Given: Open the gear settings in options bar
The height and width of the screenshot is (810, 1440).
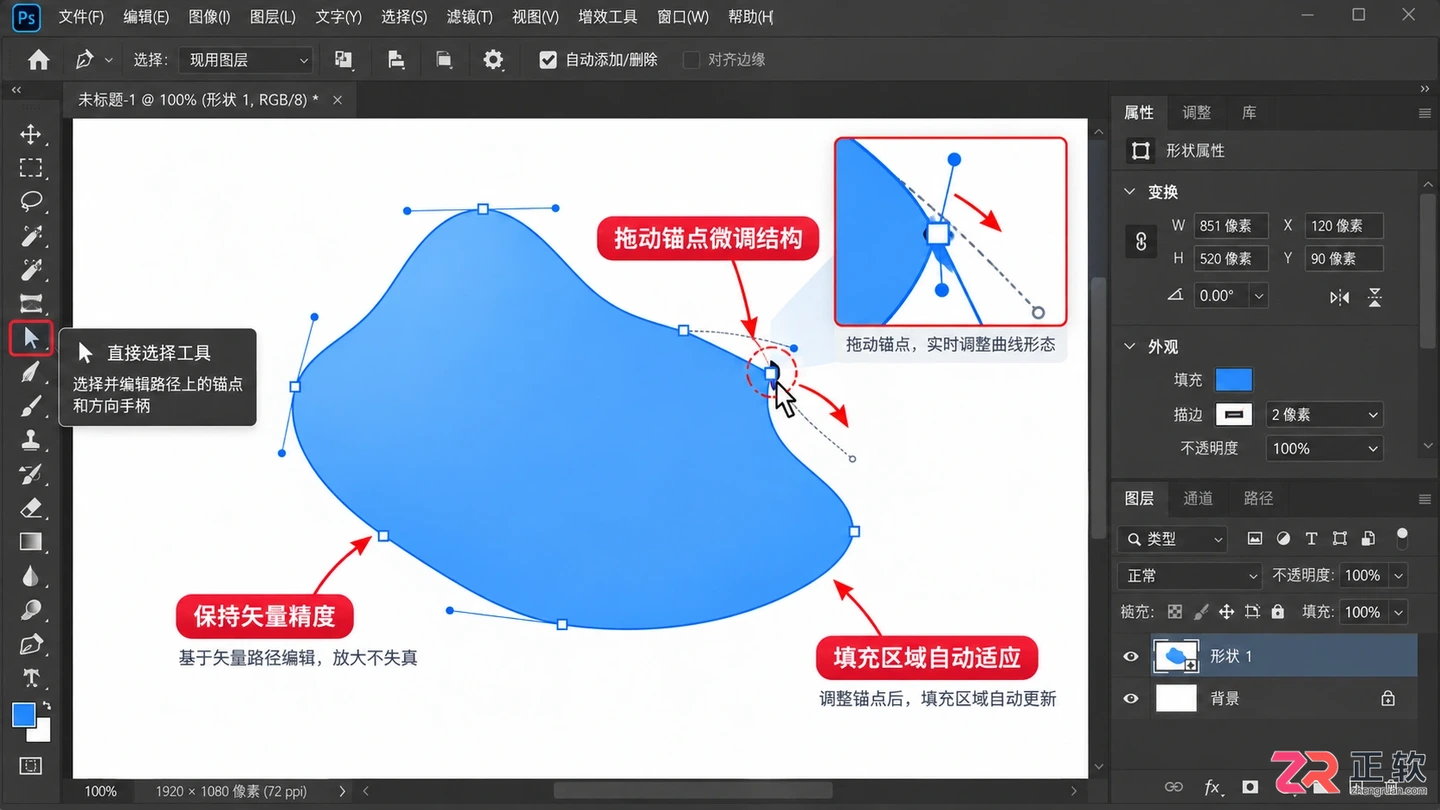Looking at the screenshot, I should pyautogui.click(x=493, y=60).
